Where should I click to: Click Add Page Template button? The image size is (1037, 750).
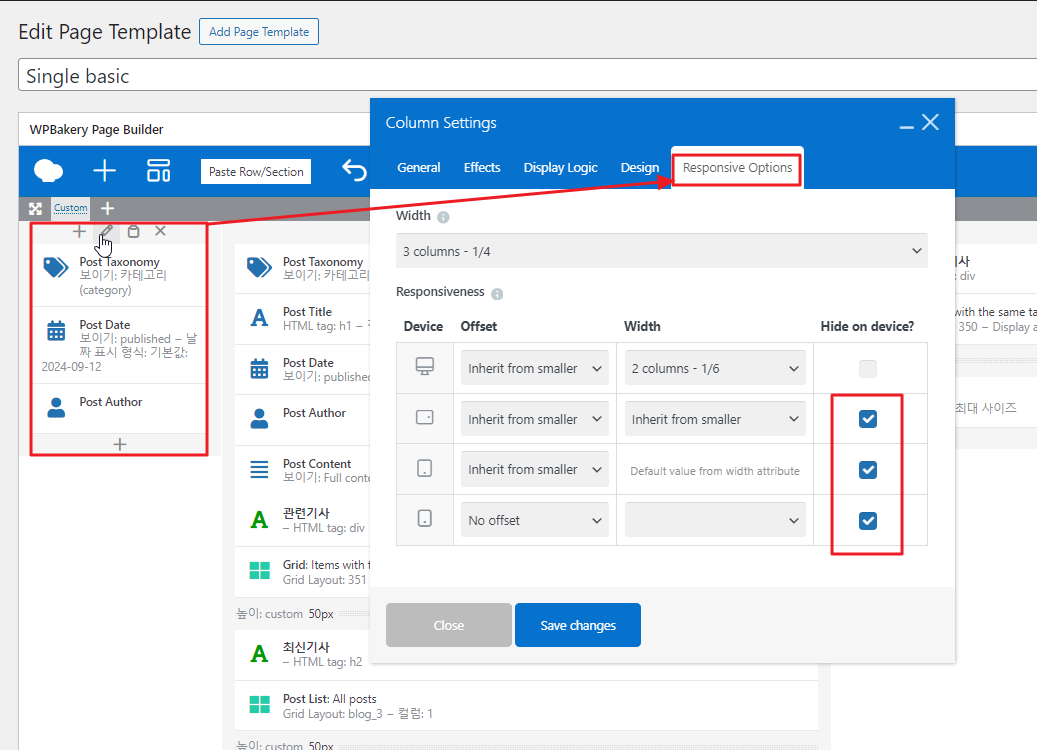tap(259, 32)
